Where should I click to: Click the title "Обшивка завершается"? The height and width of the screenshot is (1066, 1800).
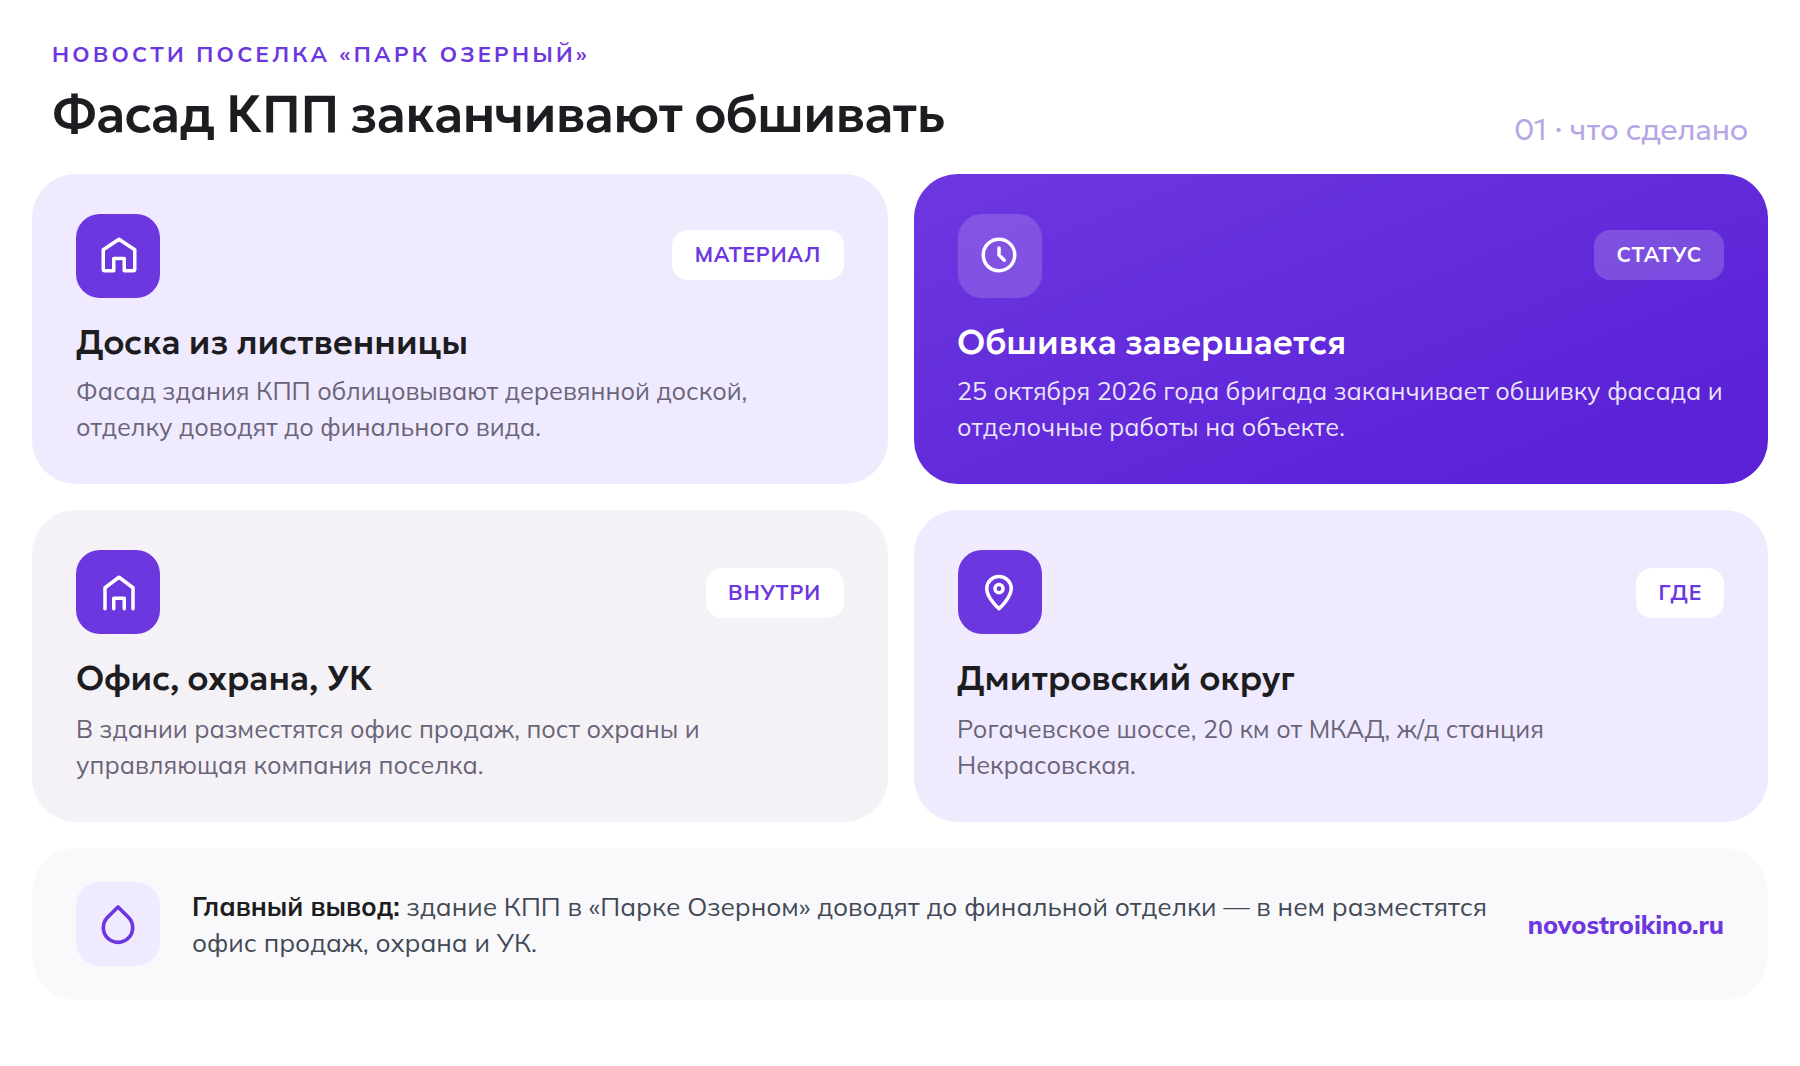point(1151,343)
